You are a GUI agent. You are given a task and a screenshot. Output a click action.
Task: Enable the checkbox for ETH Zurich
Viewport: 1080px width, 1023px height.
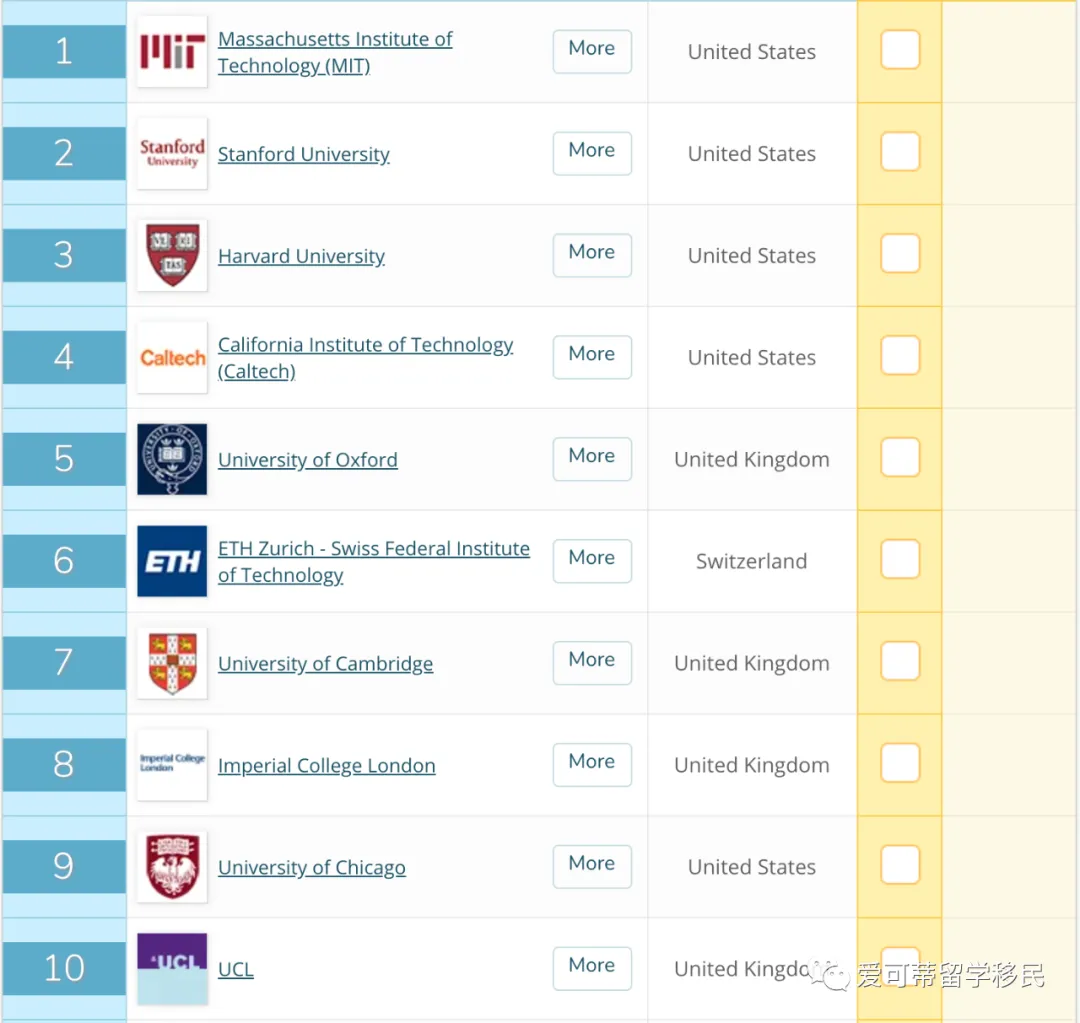pos(900,559)
